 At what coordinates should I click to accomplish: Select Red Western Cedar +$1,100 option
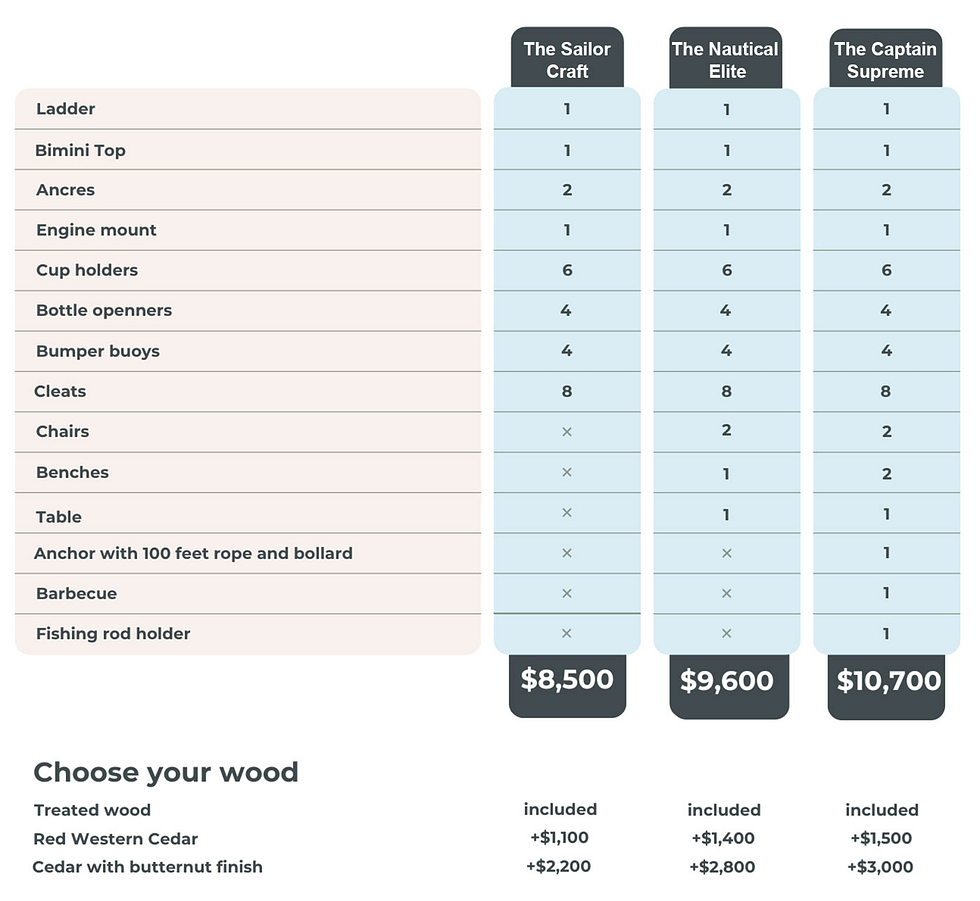click(x=559, y=837)
